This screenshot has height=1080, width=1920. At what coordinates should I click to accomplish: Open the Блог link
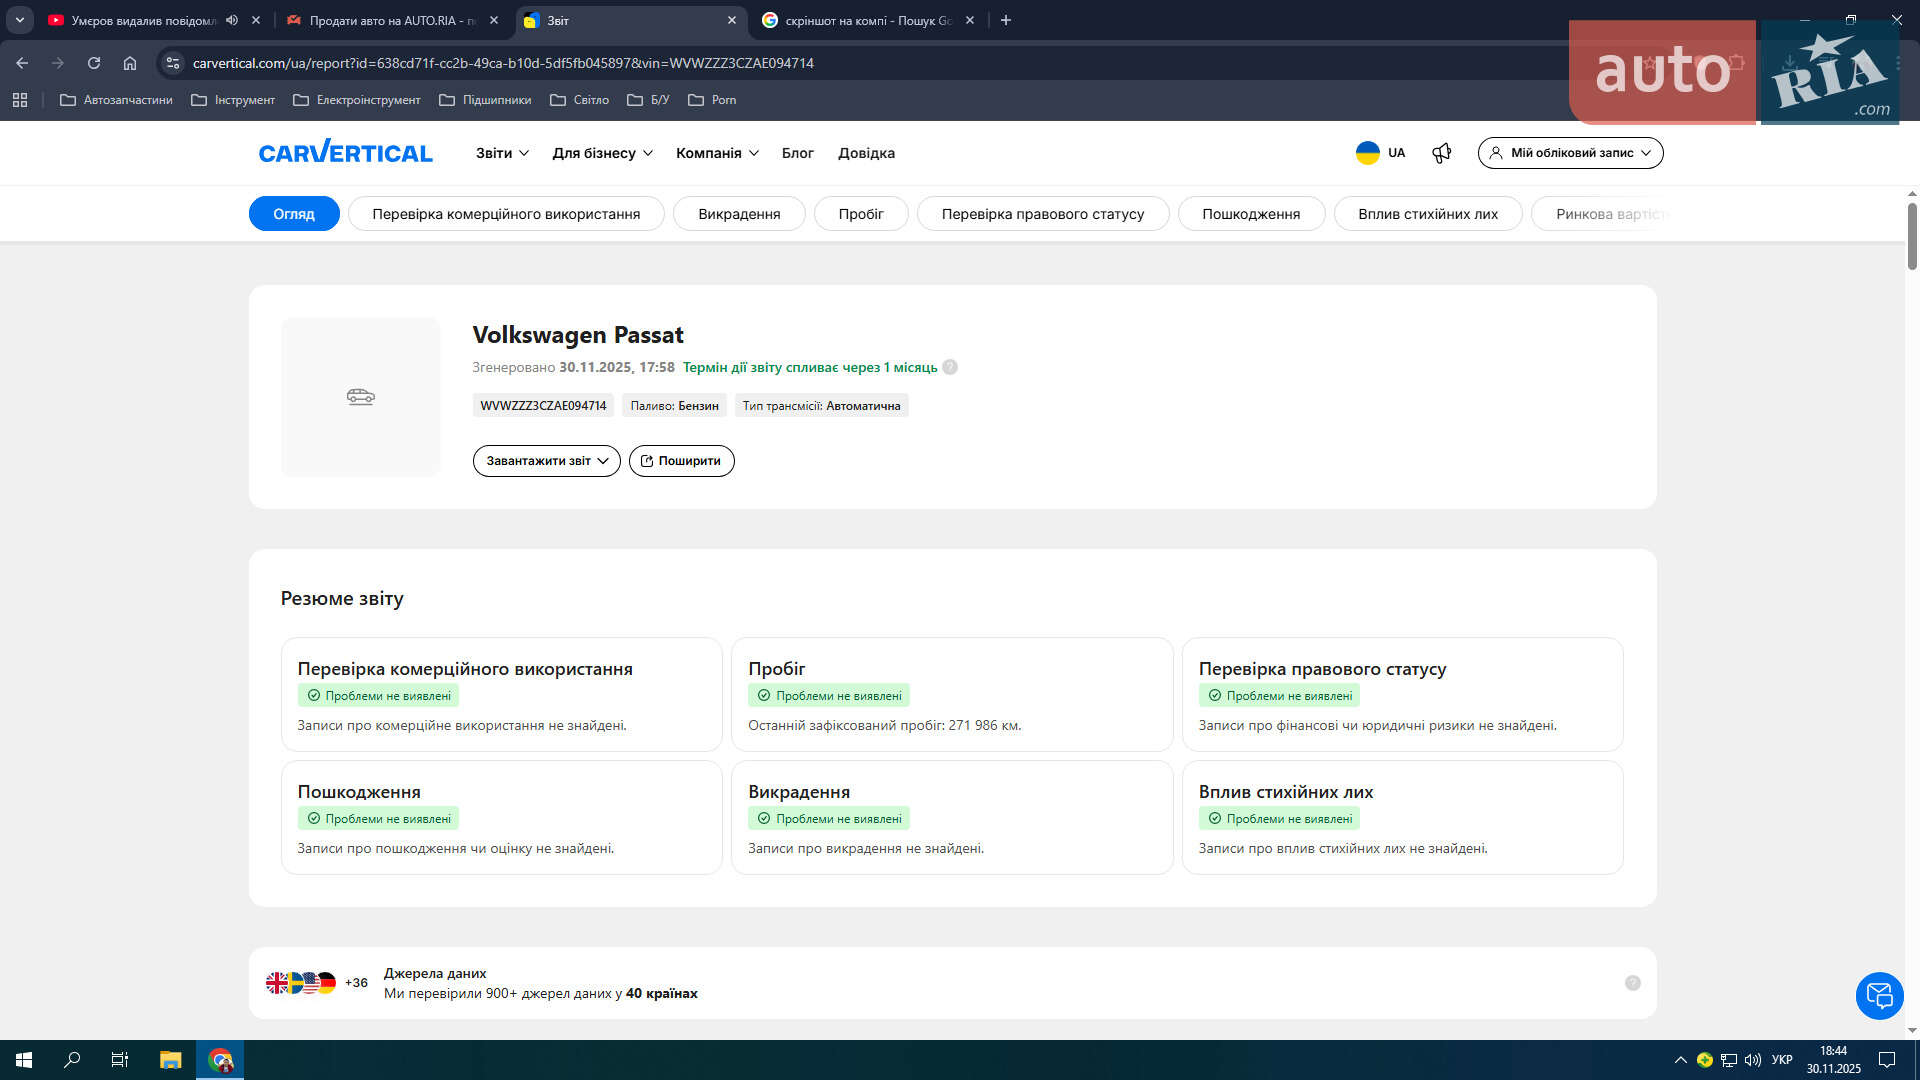(x=797, y=153)
